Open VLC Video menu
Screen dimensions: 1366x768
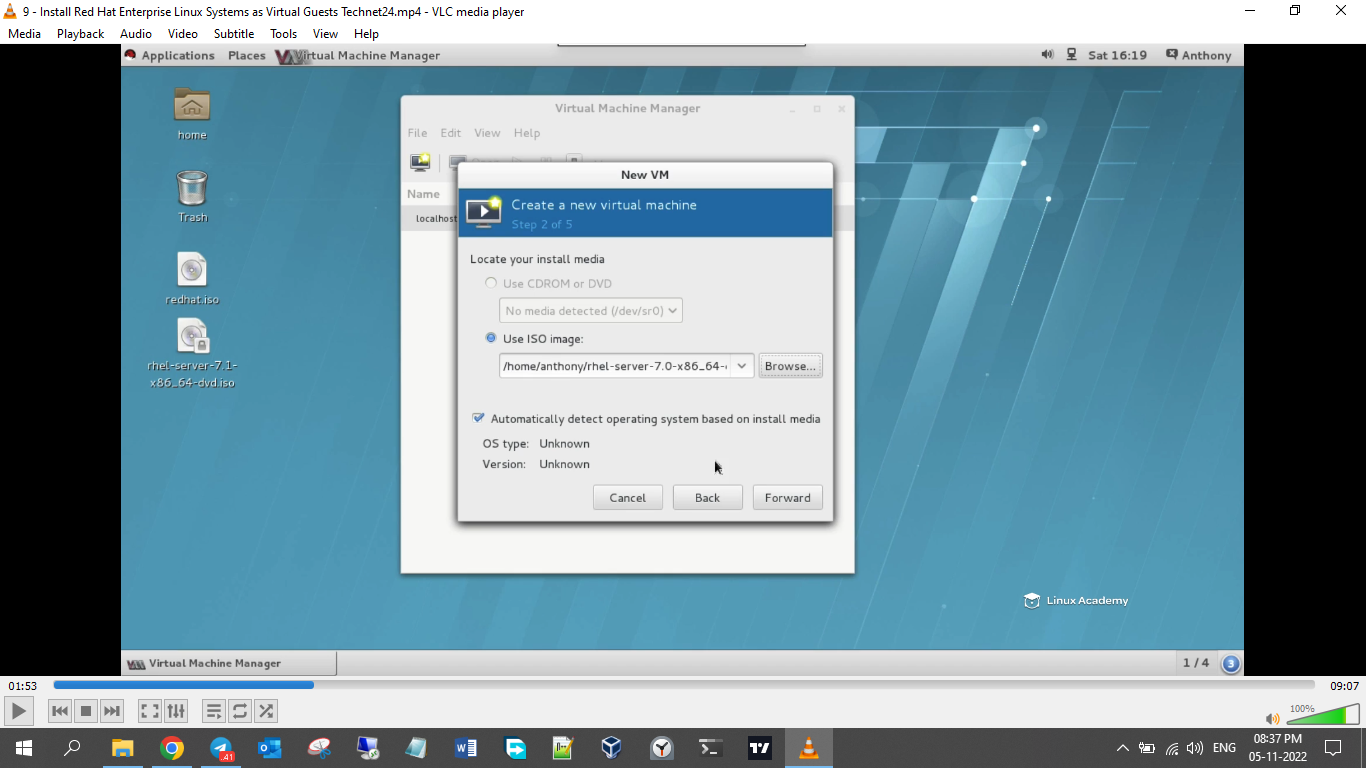click(x=183, y=33)
